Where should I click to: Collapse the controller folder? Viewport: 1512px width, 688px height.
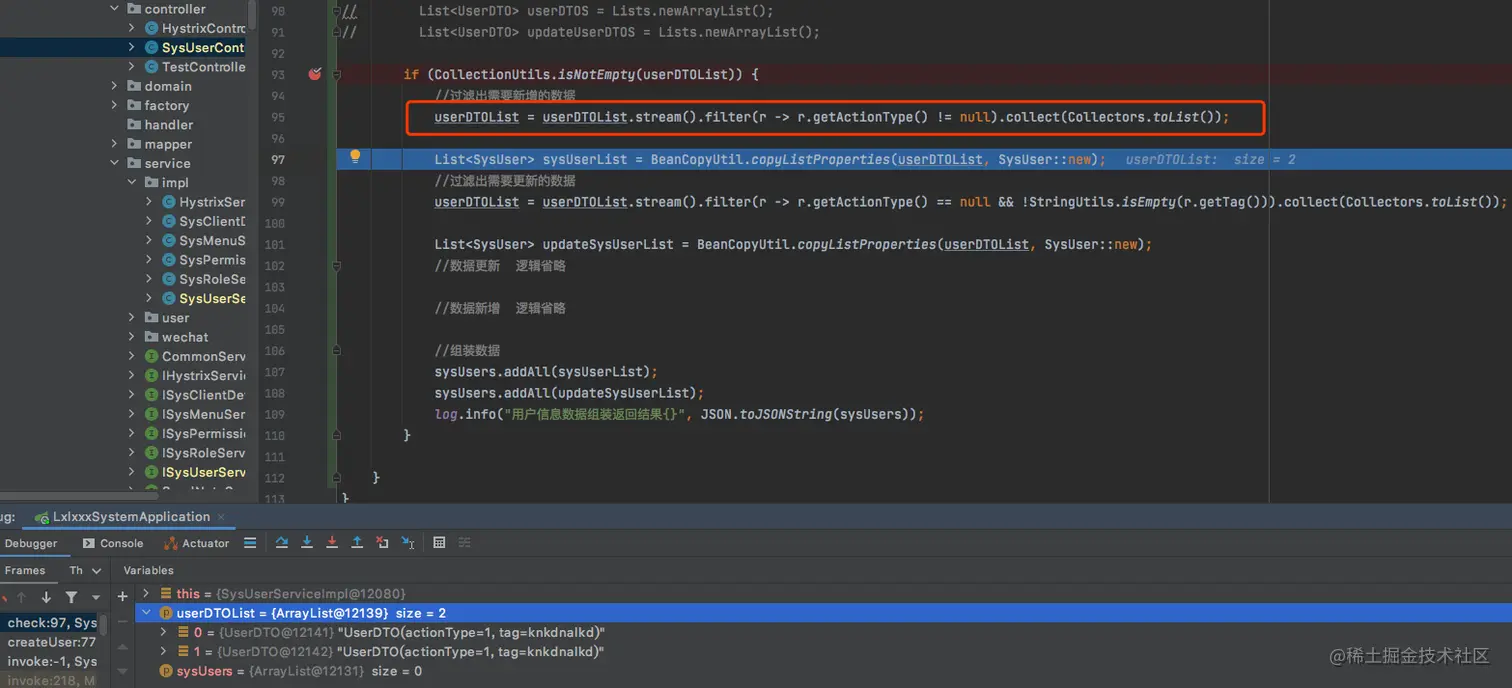click(115, 9)
